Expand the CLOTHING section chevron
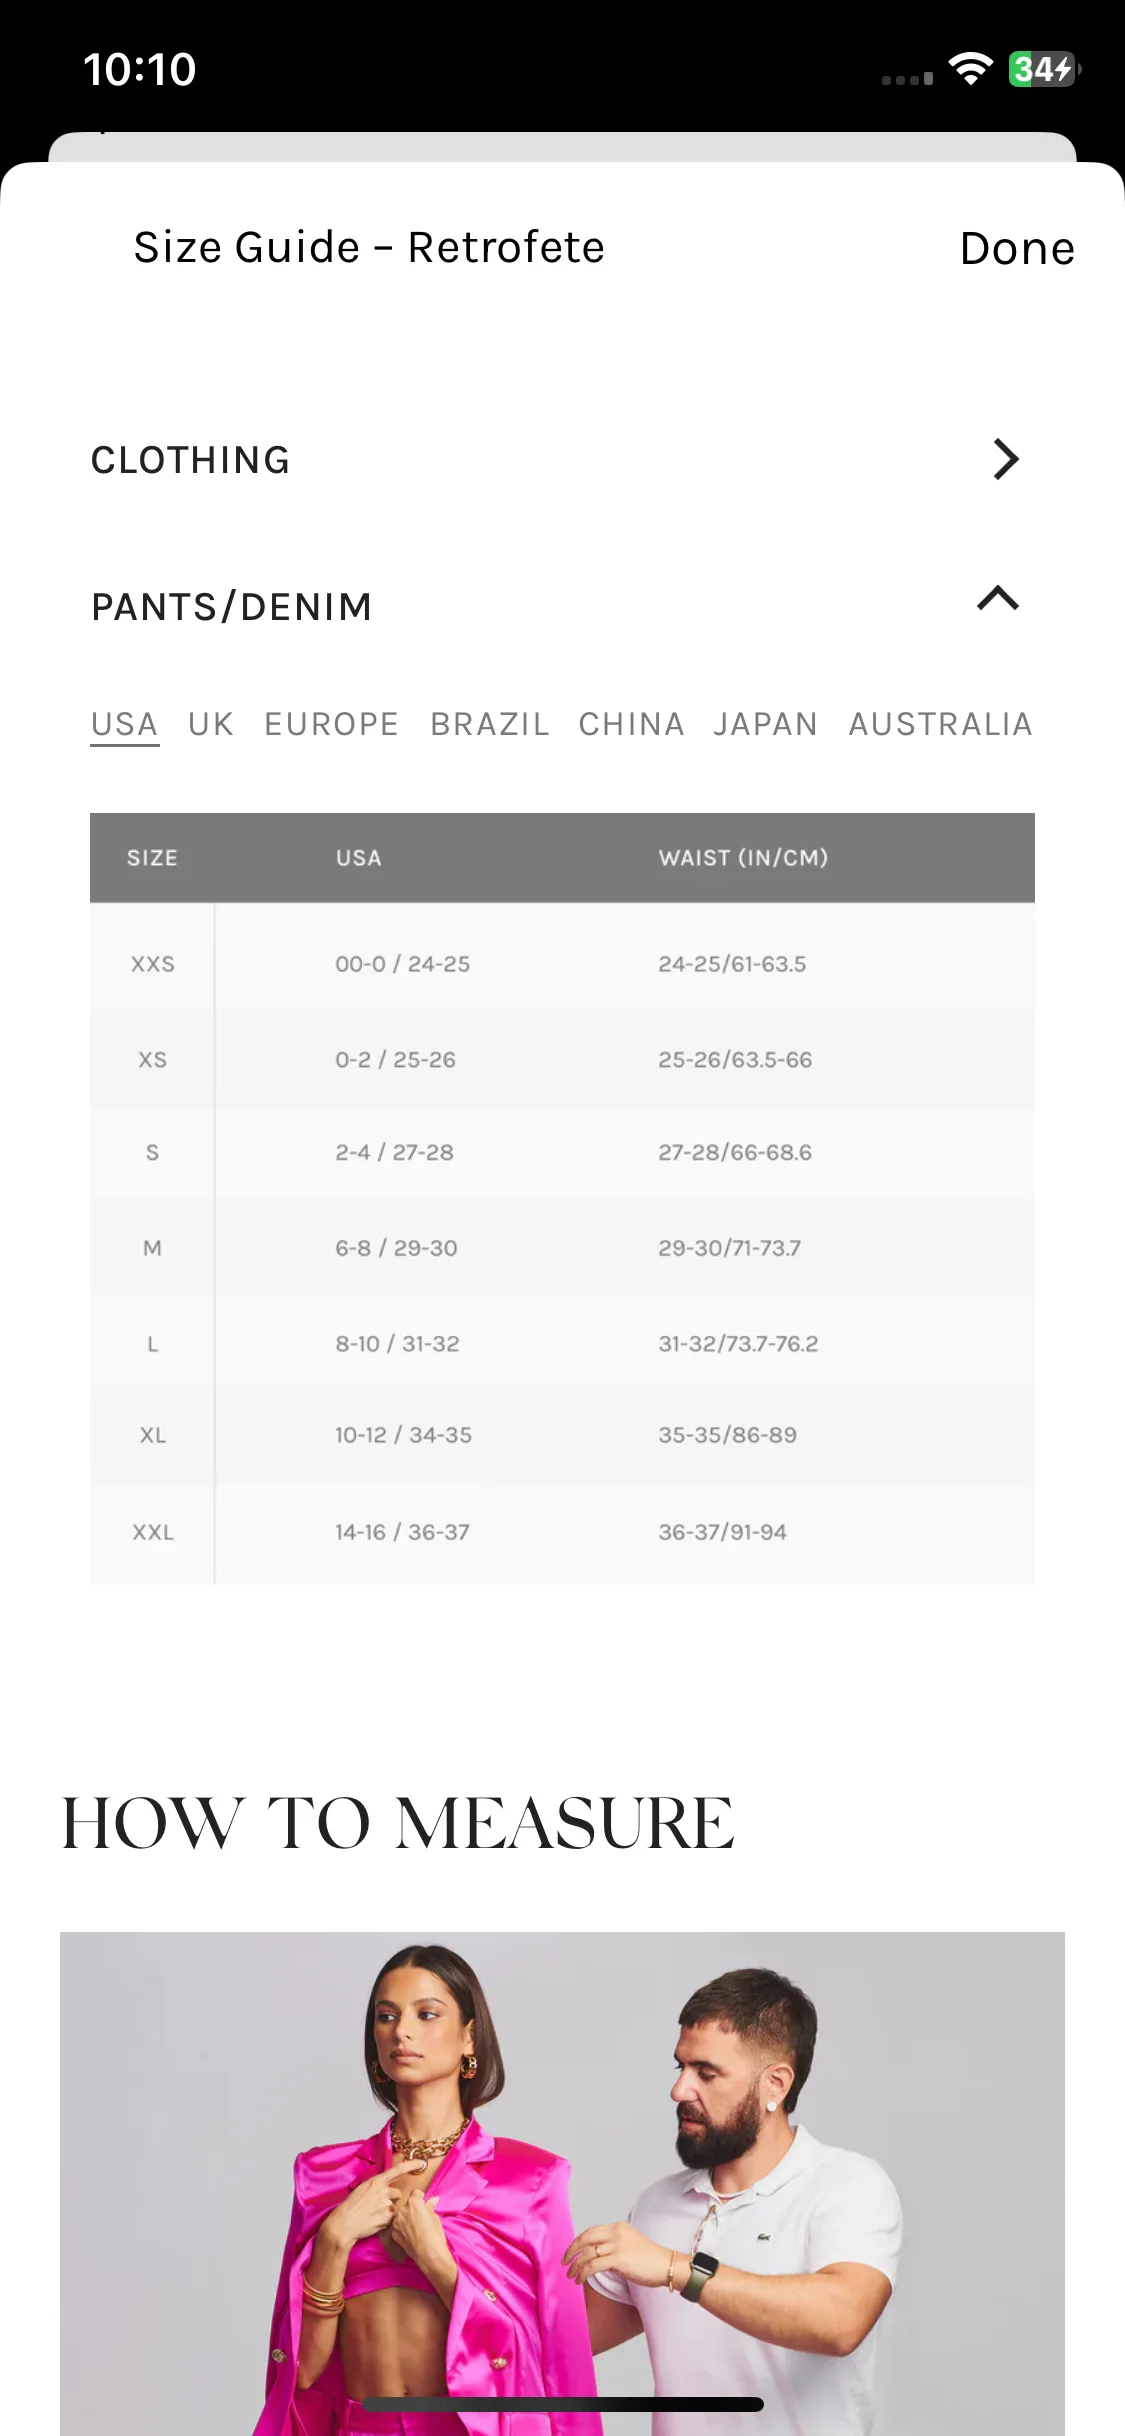The height and width of the screenshot is (2436, 1125). tap(1005, 460)
